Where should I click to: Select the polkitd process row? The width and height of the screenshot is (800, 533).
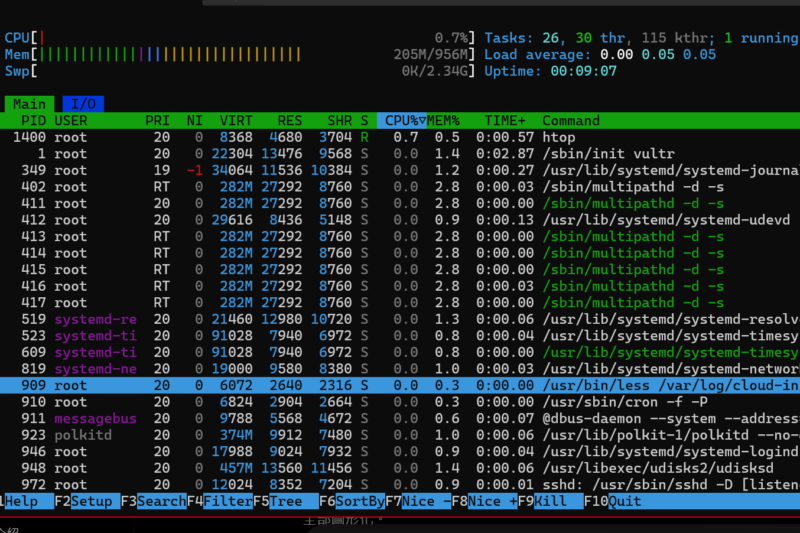point(400,435)
